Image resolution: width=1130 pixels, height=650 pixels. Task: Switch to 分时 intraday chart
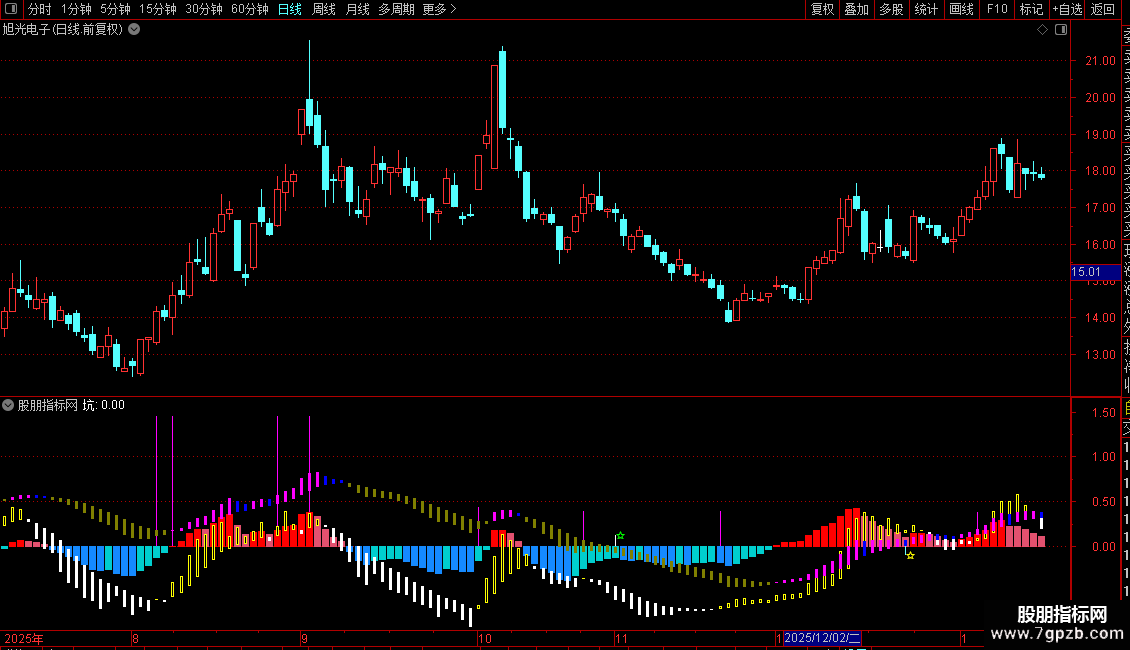point(40,9)
